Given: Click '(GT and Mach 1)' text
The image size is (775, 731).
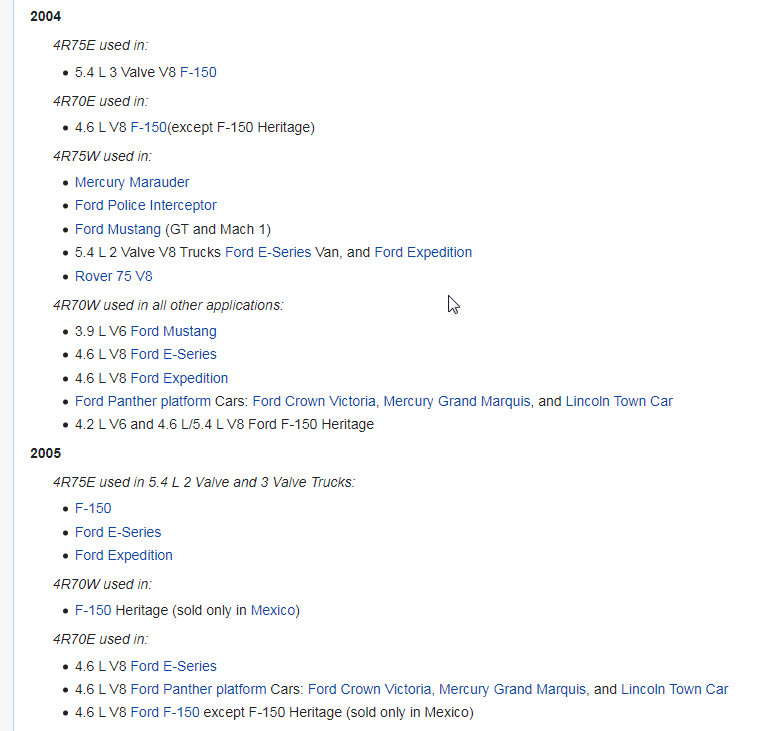Looking at the screenshot, I should tap(218, 229).
